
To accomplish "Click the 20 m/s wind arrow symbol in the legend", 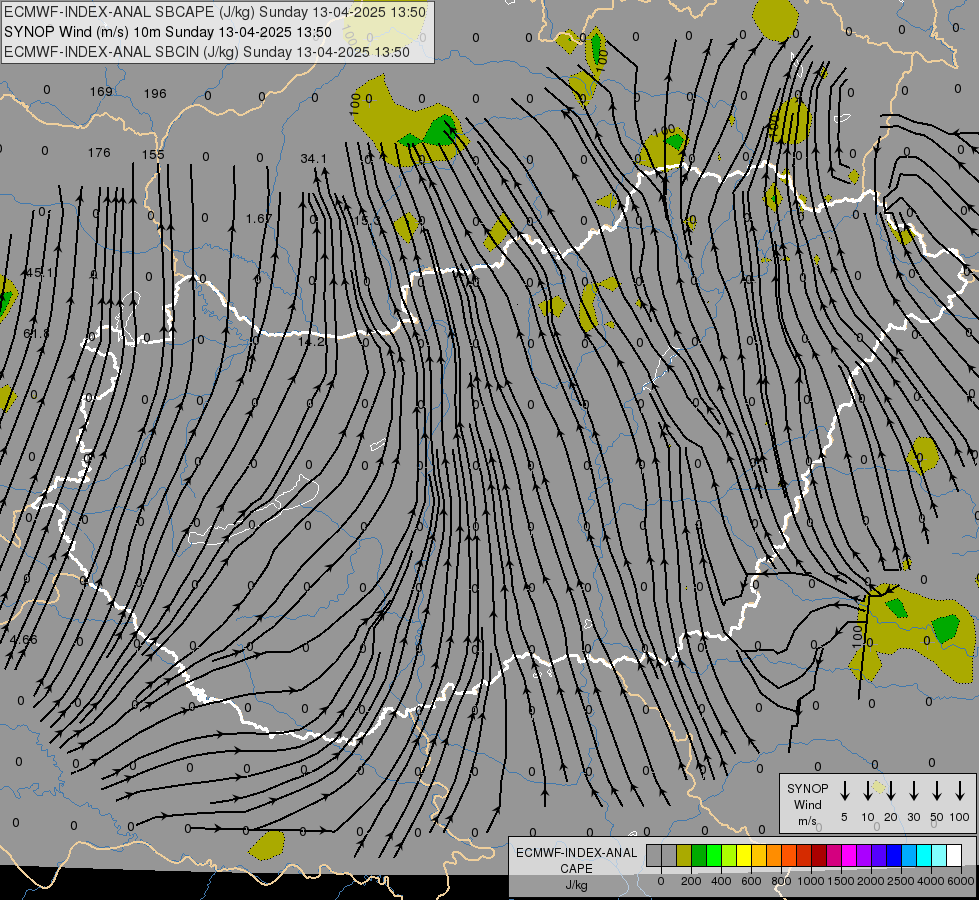I will coord(890,791).
